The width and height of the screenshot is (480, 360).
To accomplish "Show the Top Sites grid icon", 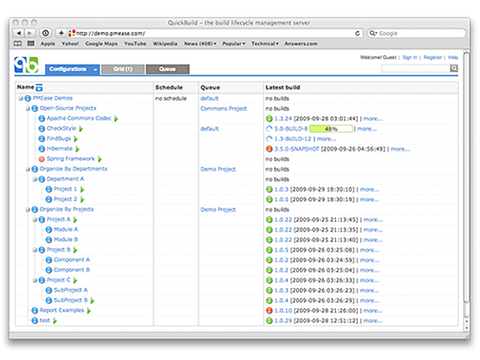I will pyautogui.click(x=31, y=43).
